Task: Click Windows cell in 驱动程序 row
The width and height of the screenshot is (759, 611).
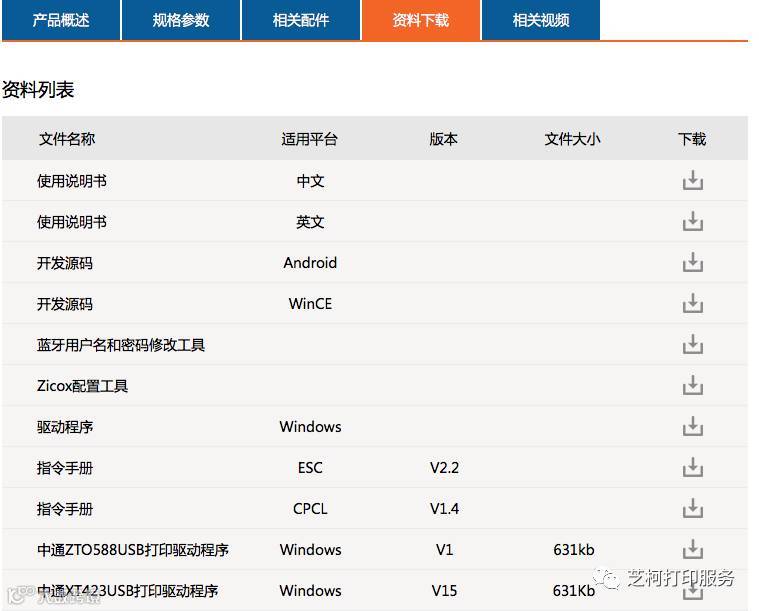Action: [x=310, y=427]
